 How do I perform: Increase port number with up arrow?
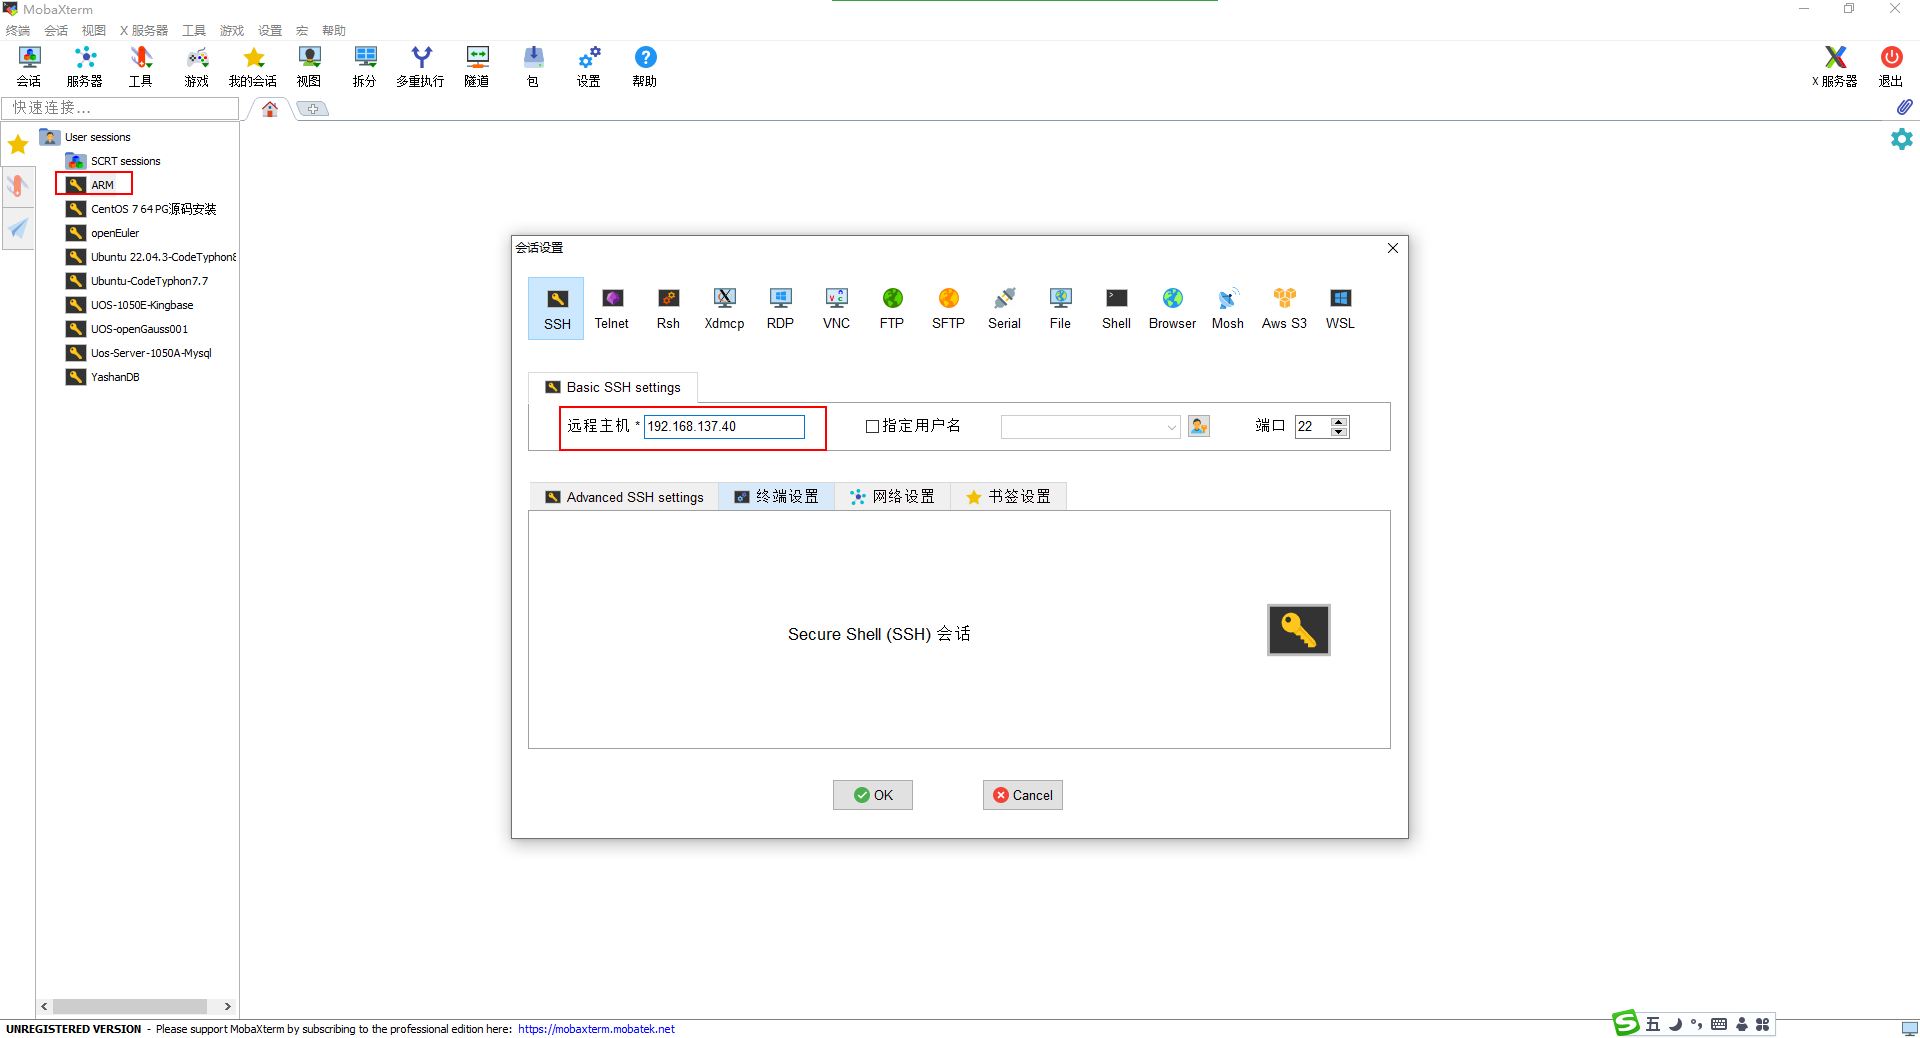coord(1339,421)
